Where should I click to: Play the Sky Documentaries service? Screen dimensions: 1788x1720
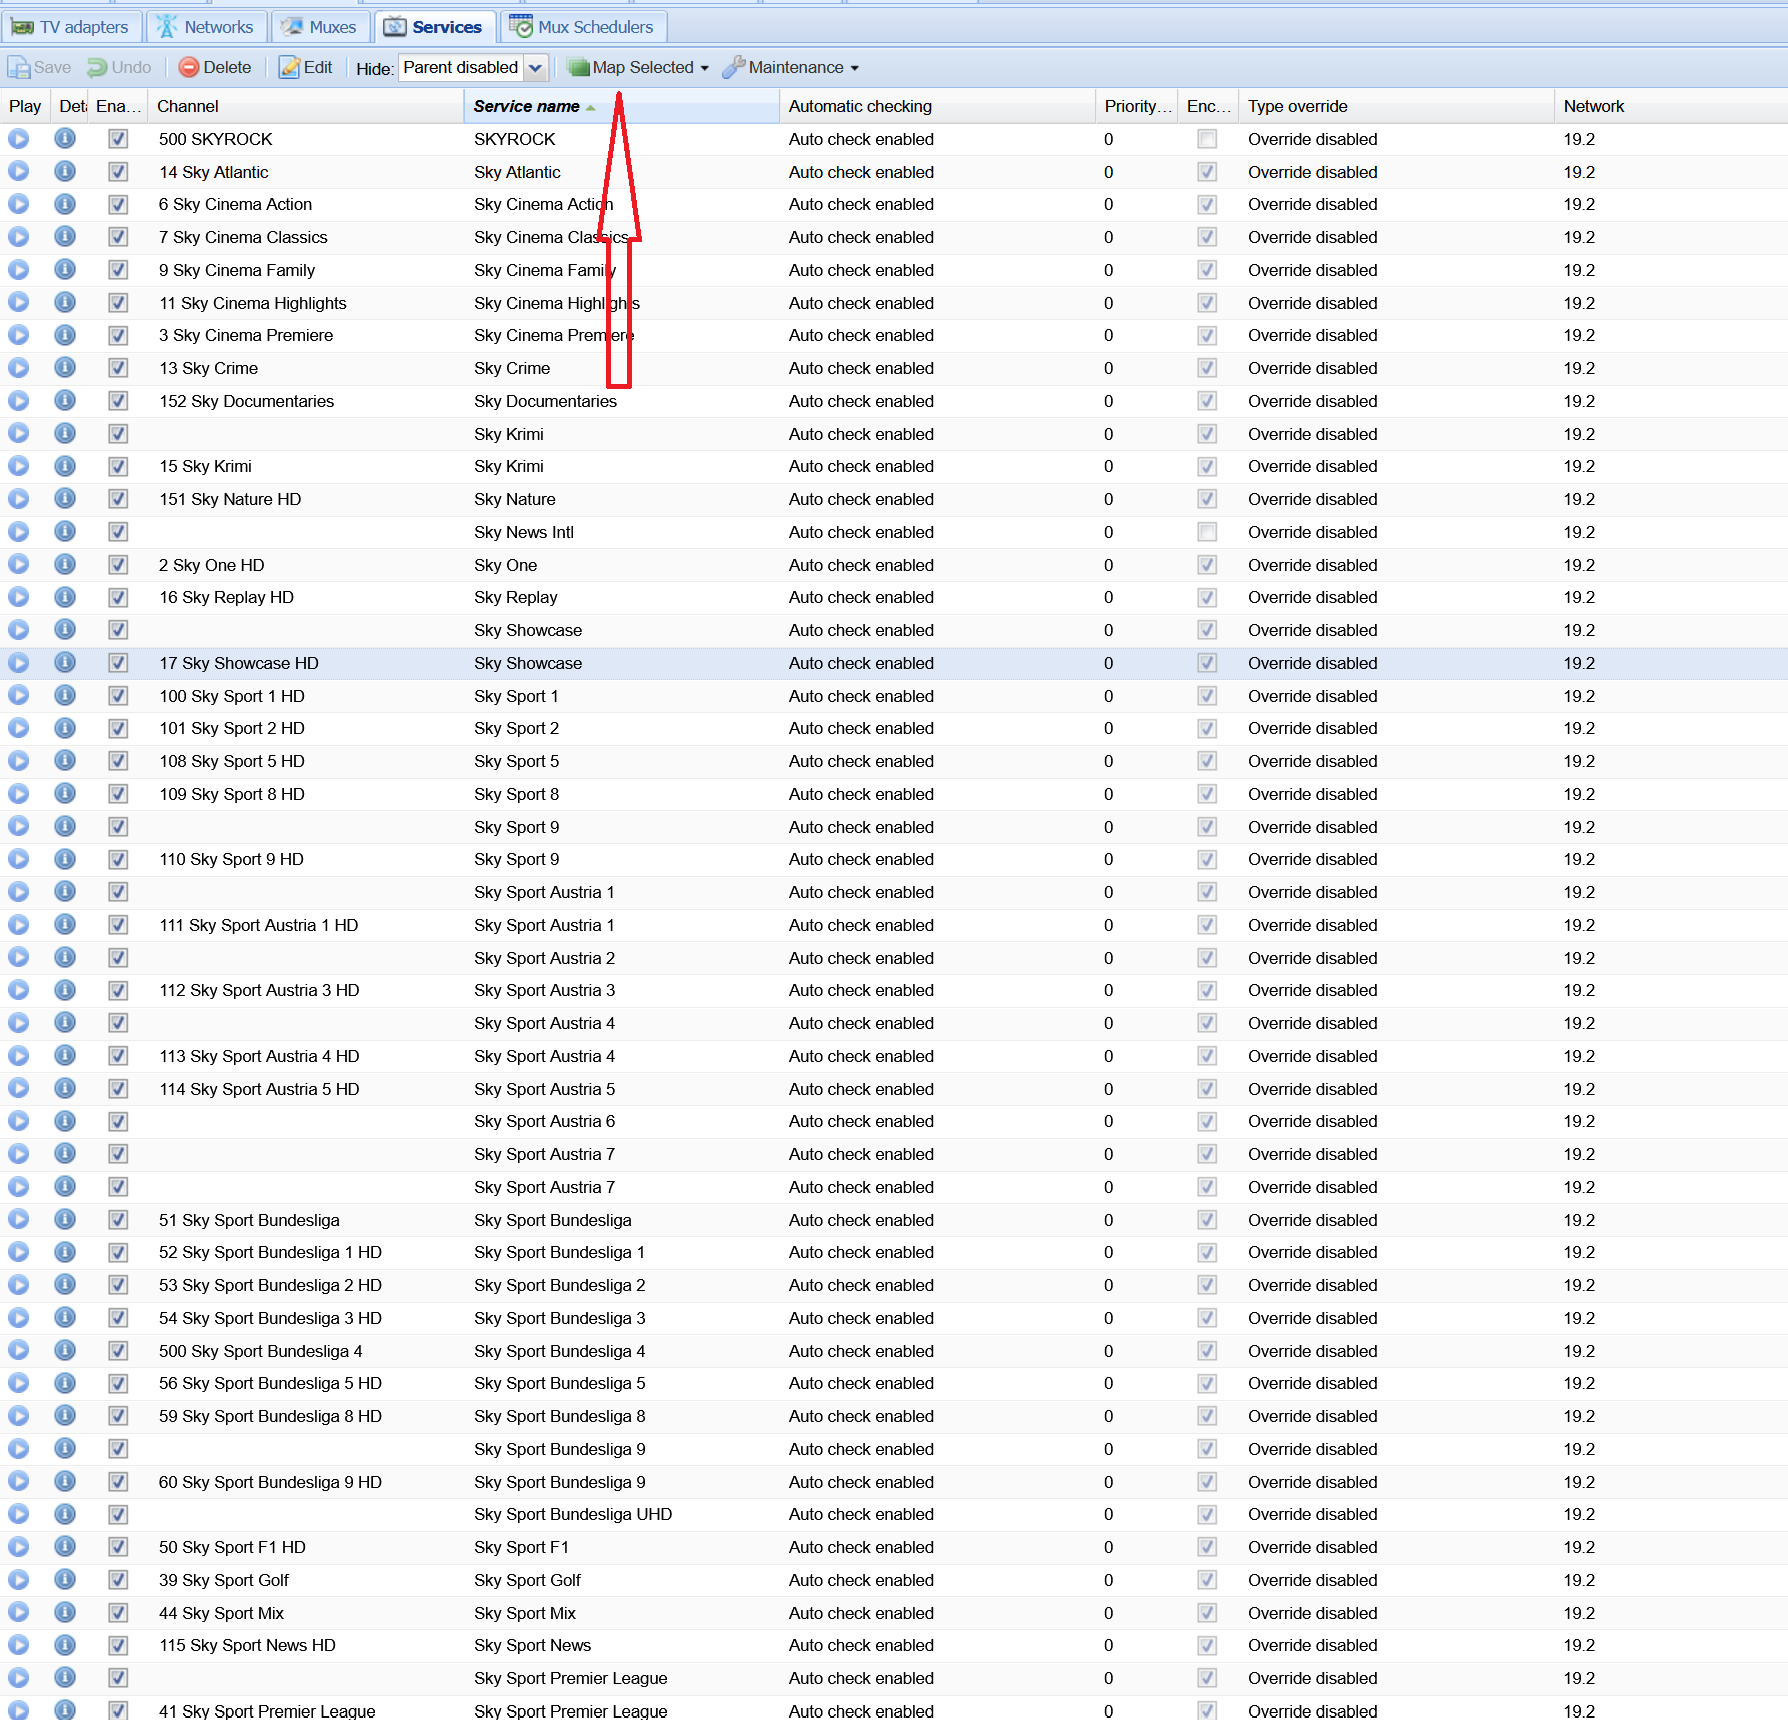point(18,401)
